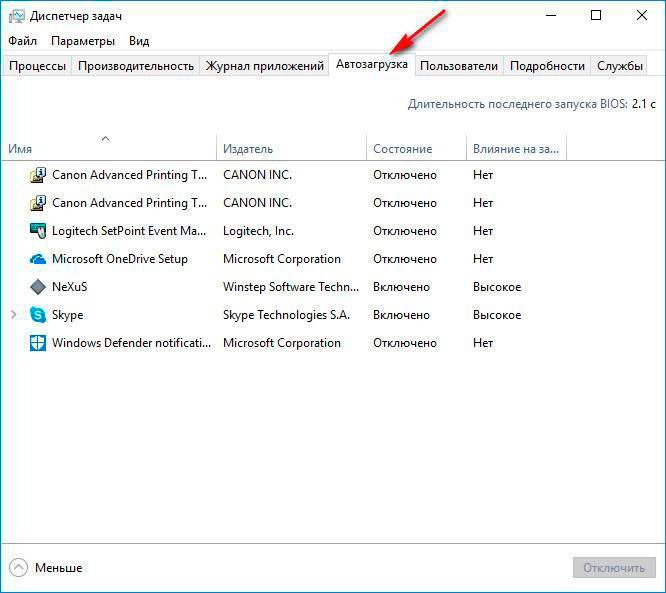Open the Файл menu
The height and width of the screenshot is (593, 666).
coord(23,41)
